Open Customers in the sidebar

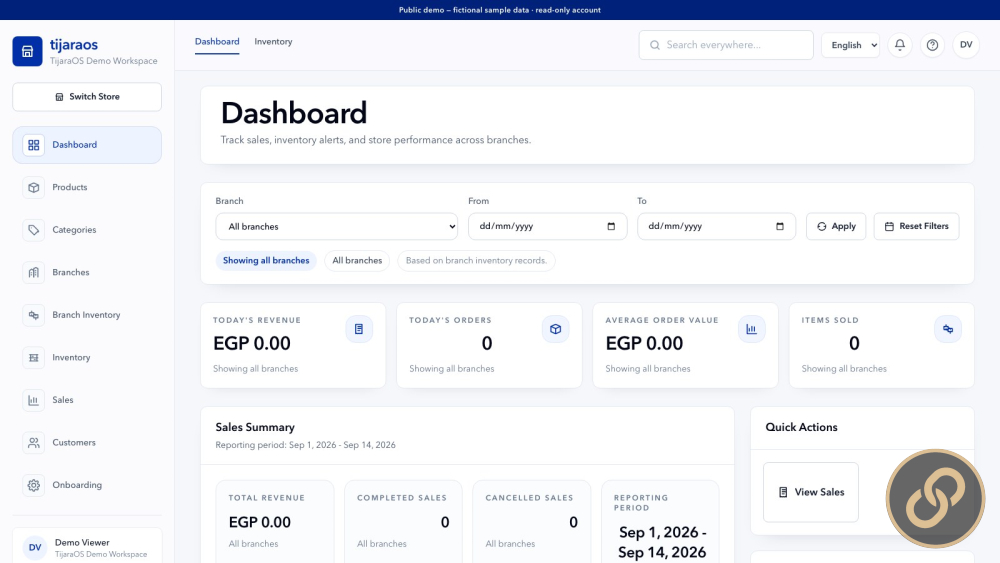[87, 442]
